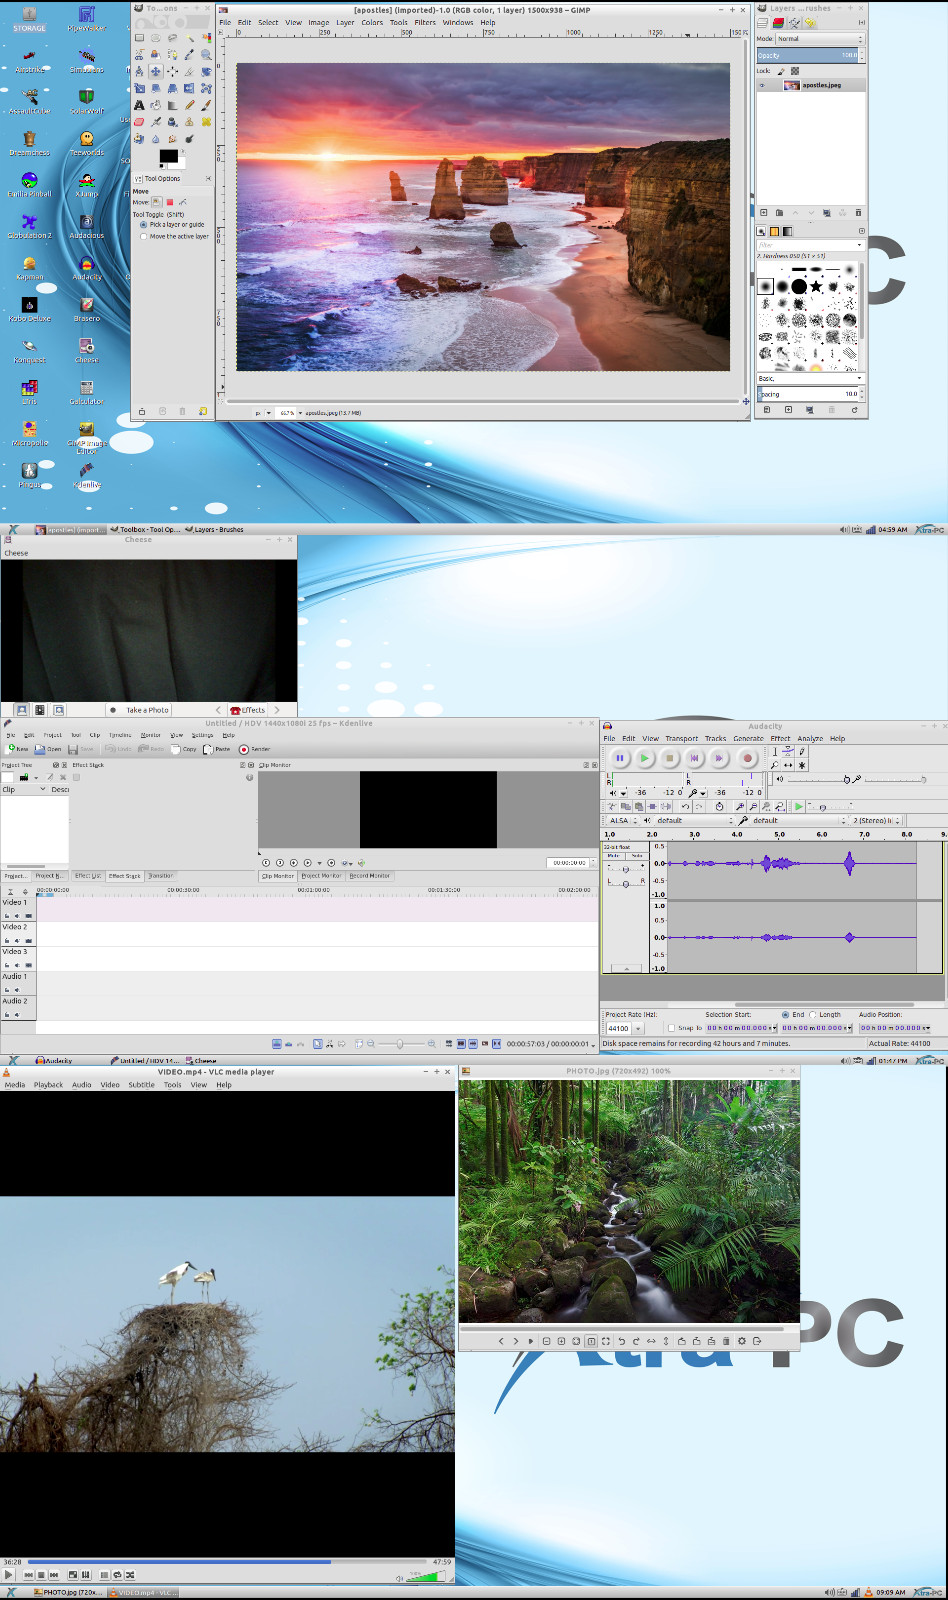948x1600 pixels.
Task: Click VLC fullscreen toggle icon
Action: click(x=73, y=1575)
